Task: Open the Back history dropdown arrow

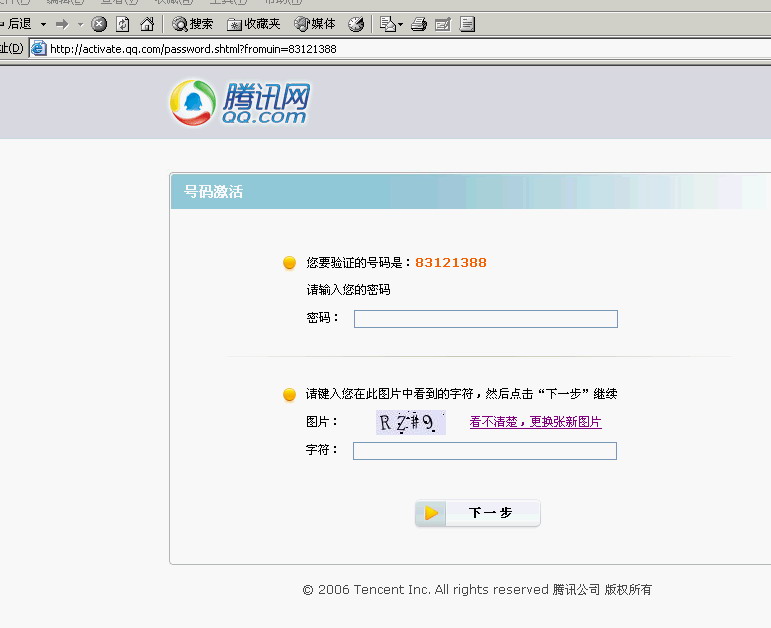Action: pyautogui.click(x=43, y=24)
